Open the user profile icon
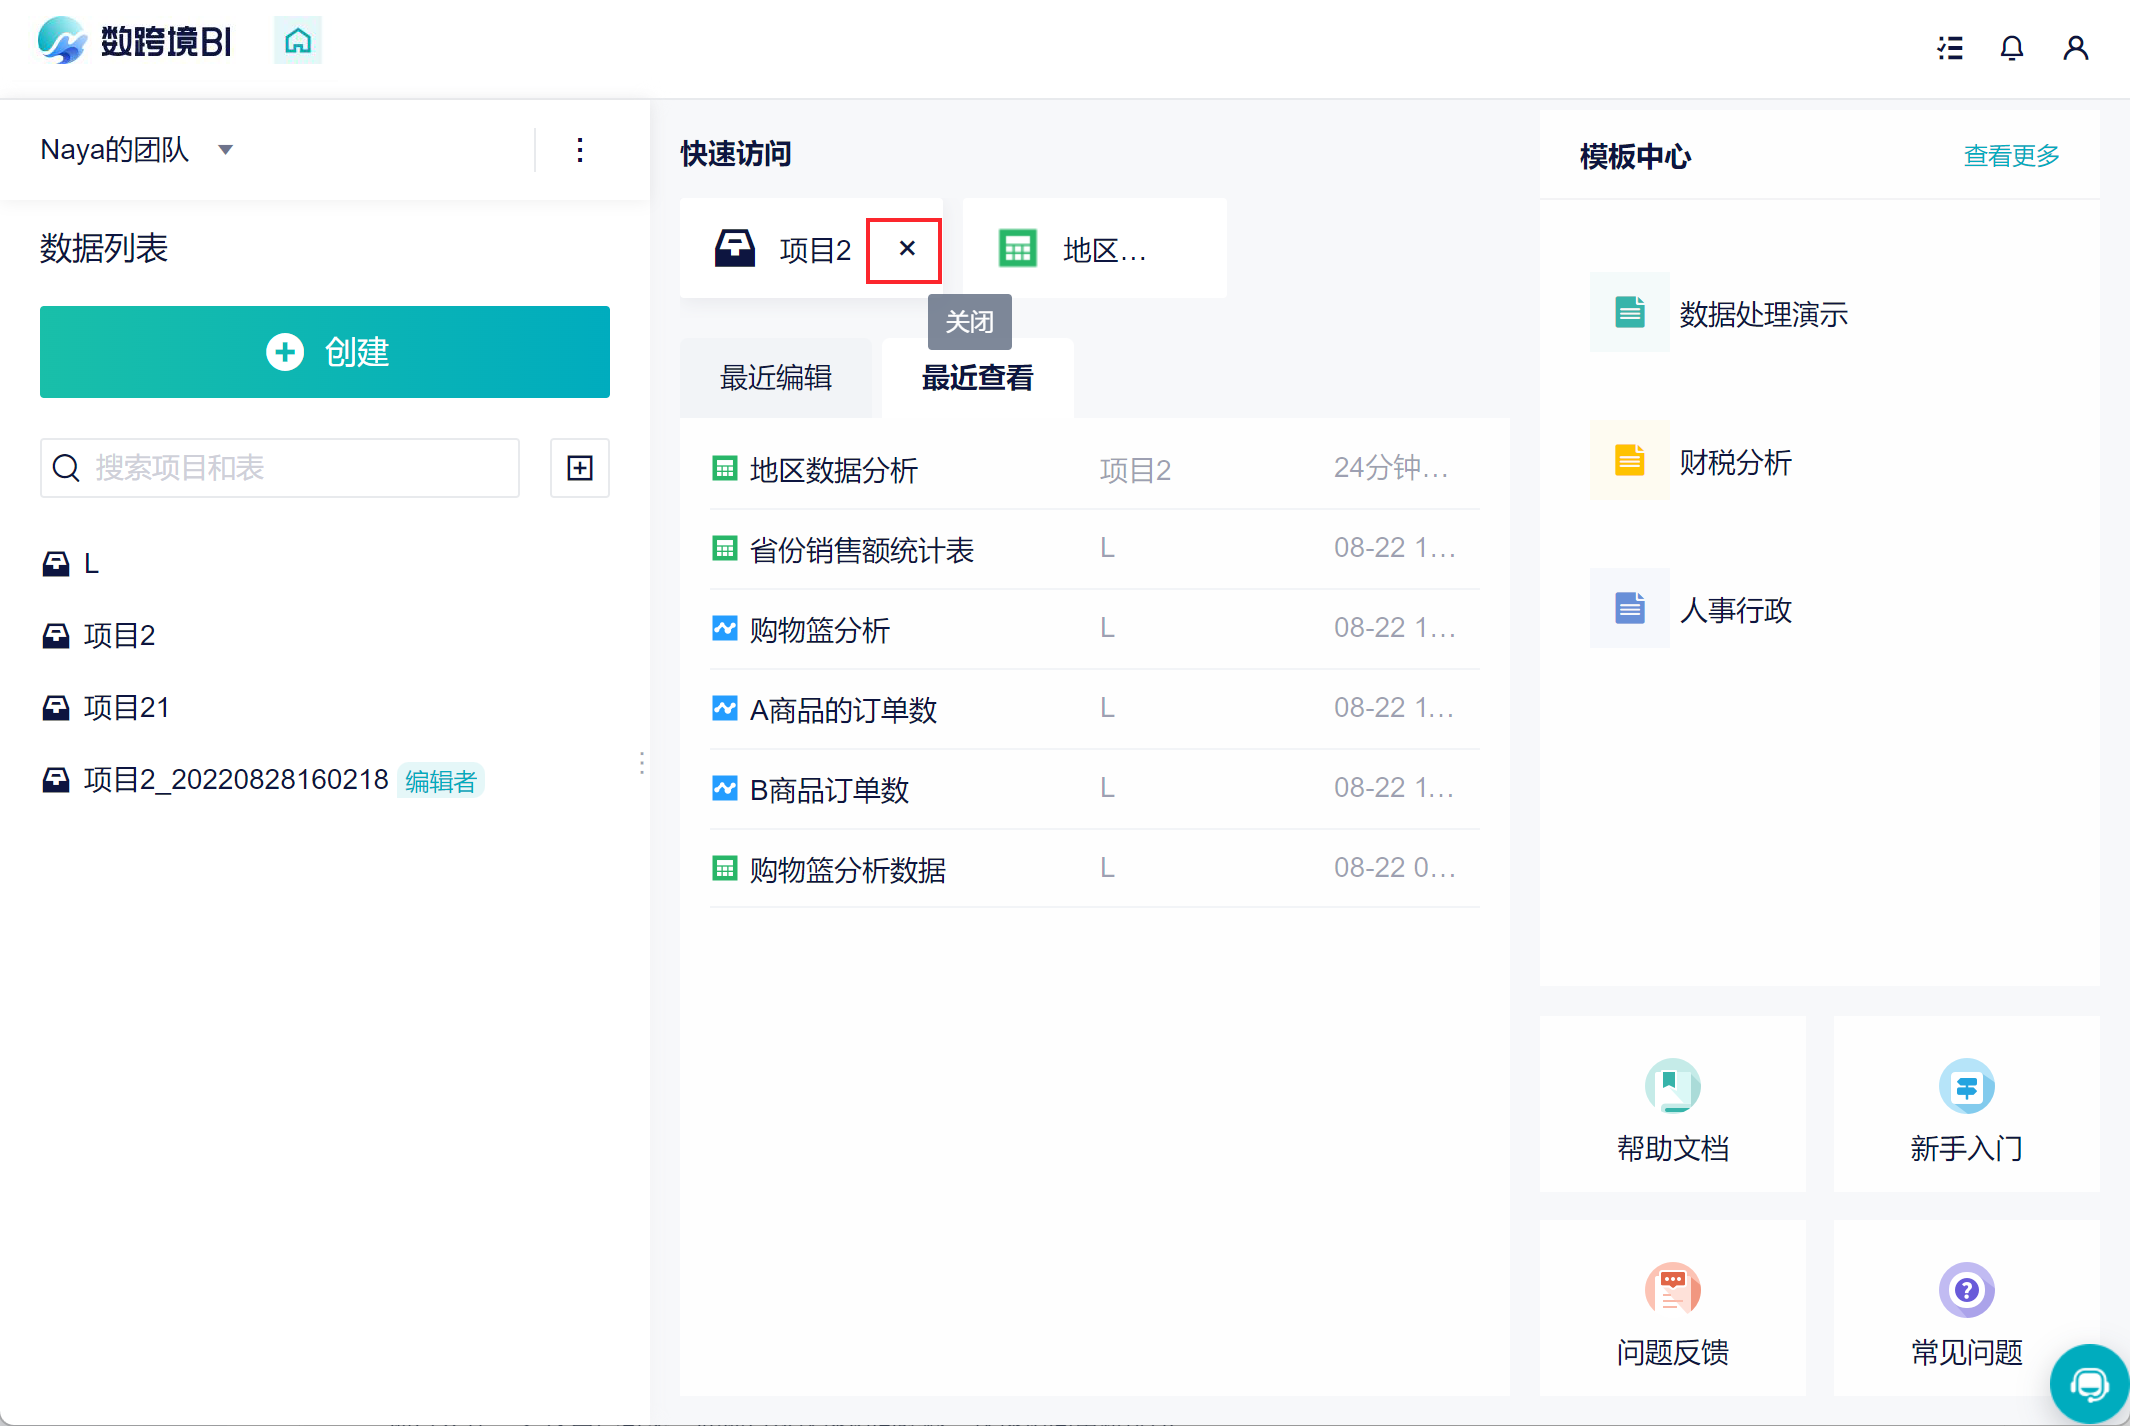Viewport: 2130px width, 1426px height. [x=2075, y=48]
